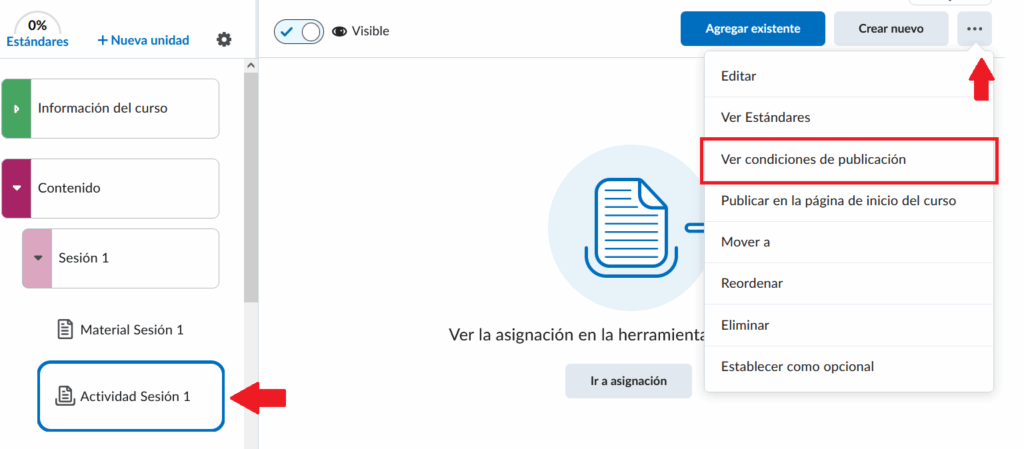
Task: Click the Material Sesión 1 document icon
Action: pos(65,329)
